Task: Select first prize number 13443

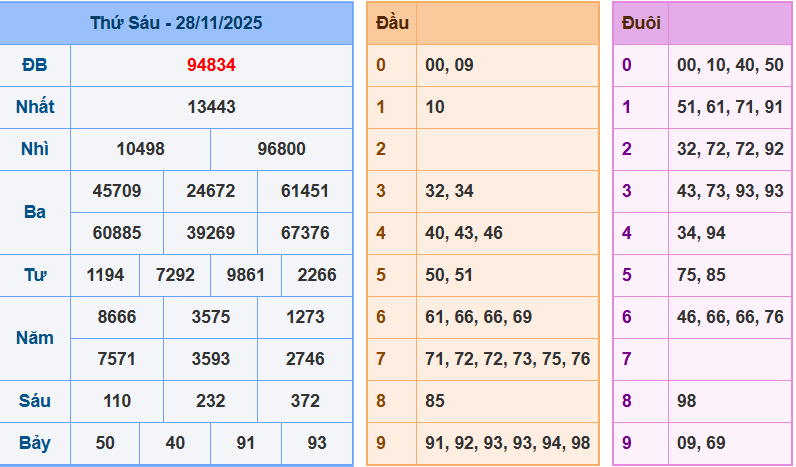Action: click(x=211, y=107)
